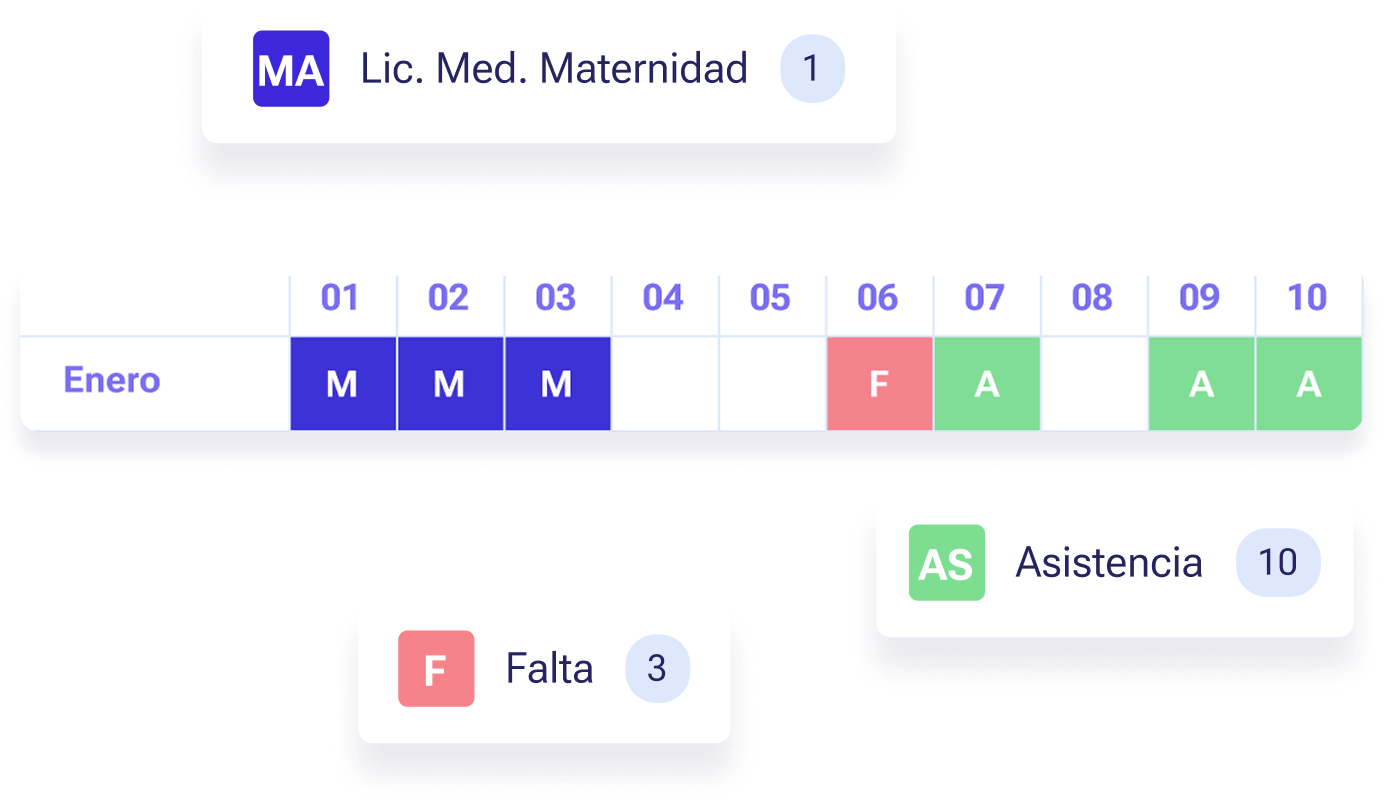Click the Asistencia label
The width and height of the screenshot is (1385, 805).
point(1108,563)
